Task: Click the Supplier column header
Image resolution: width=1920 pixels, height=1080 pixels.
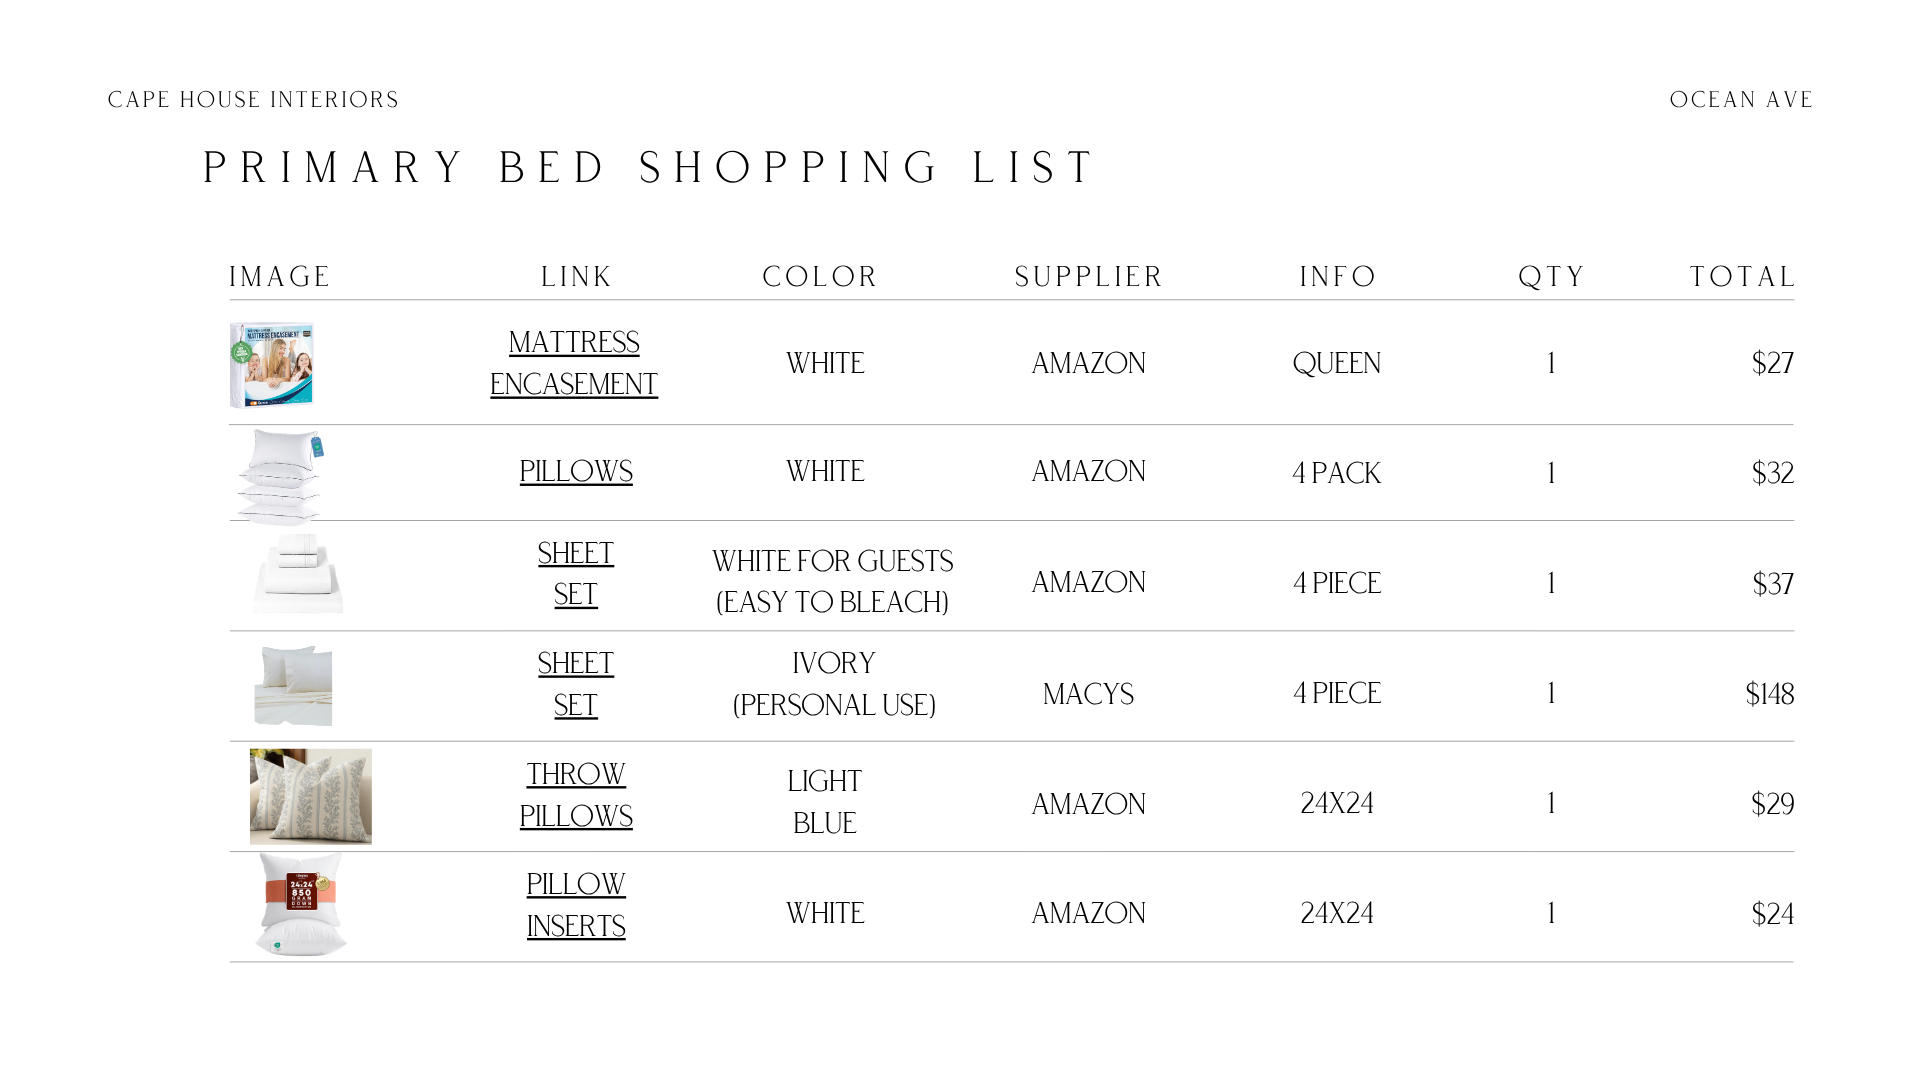Action: (x=1089, y=277)
